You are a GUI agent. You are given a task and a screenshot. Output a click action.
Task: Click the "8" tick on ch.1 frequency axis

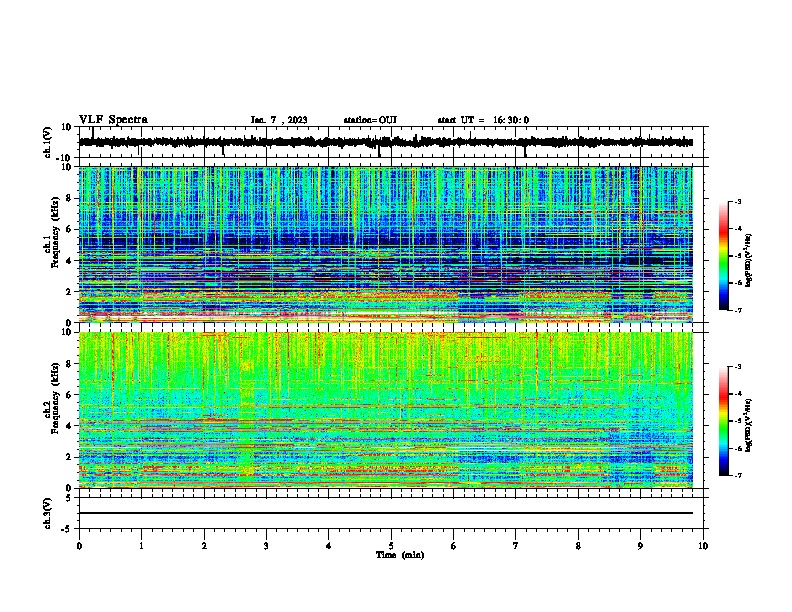(x=70, y=198)
